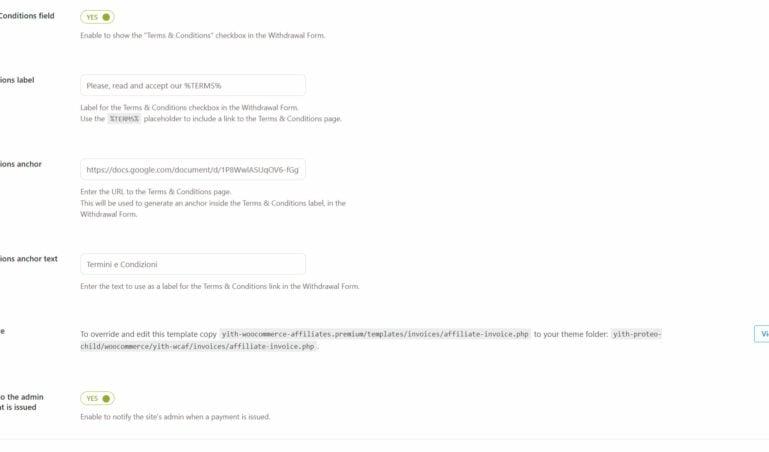Viewport: 769px width, 452px height.
Task: Click the affiliate-invoice.php plugin template path code
Action: point(375,334)
